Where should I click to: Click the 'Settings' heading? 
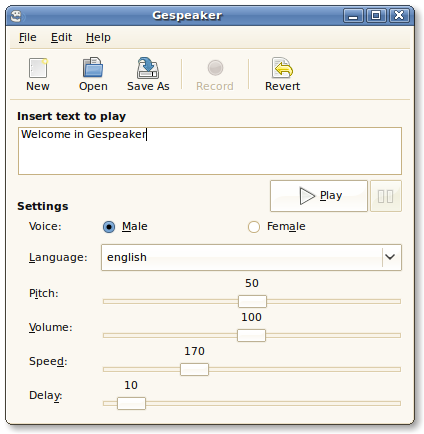pos(43,206)
